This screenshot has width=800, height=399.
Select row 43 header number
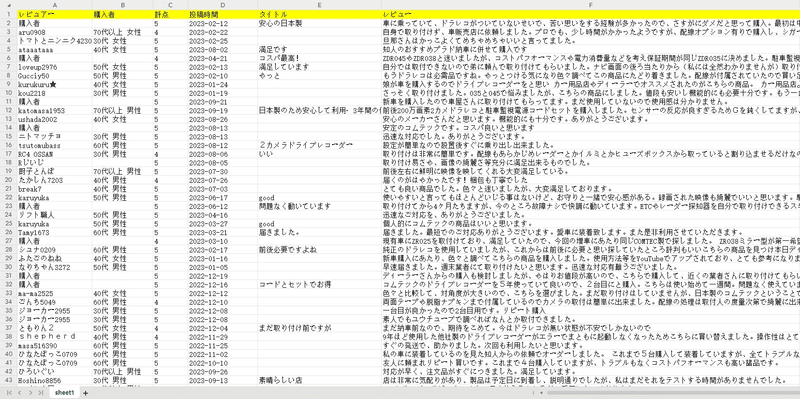pyautogui.click(x=8, y=380)
